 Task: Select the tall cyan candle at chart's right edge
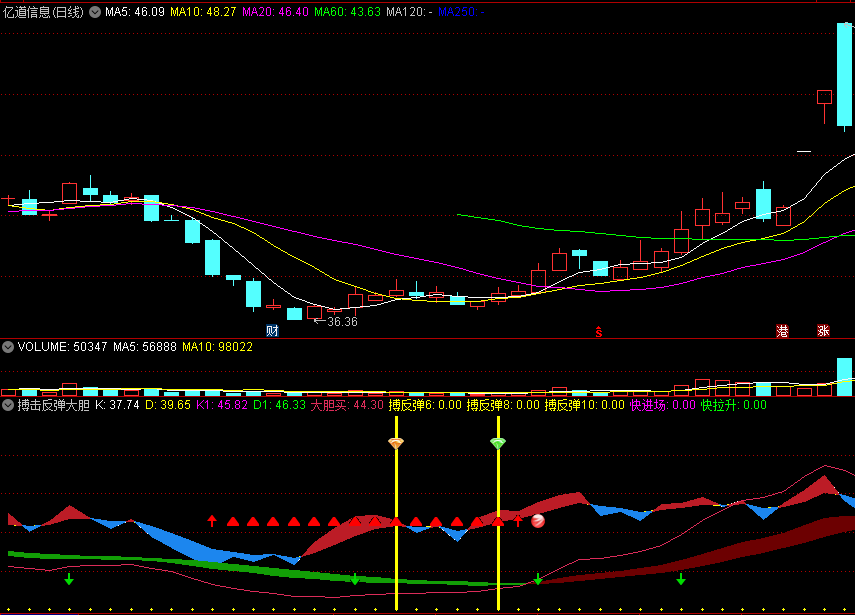[845, 75]
